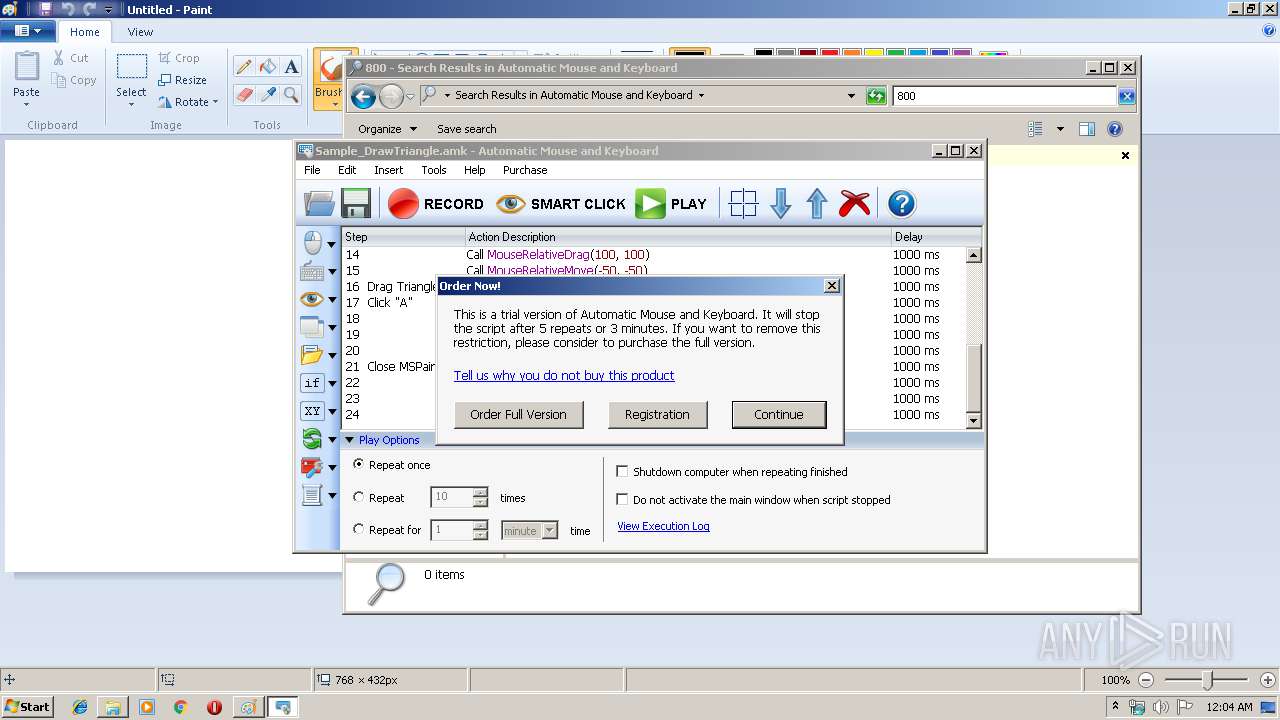Move step up with blue up arrow
The width and height of the screenshot is (1280, 720).
(817, 204)
